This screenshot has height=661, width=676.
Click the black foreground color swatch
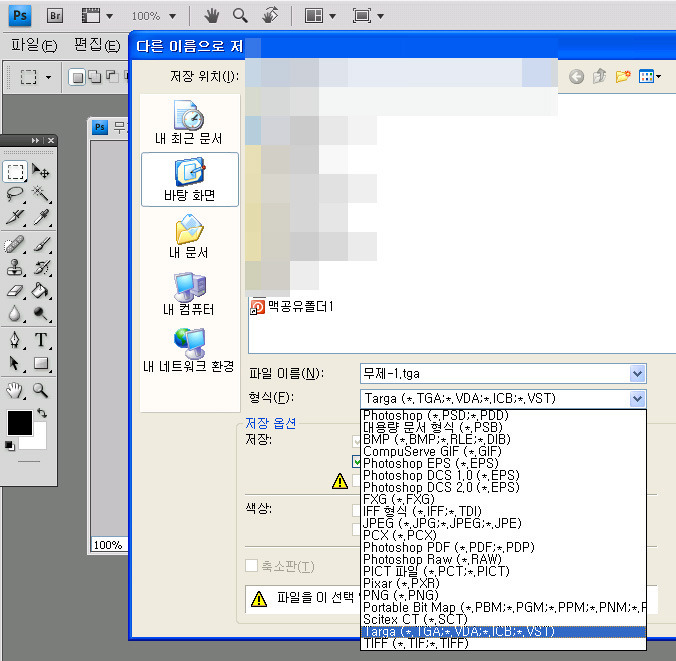pyautogui.click(x=20, y=423)
